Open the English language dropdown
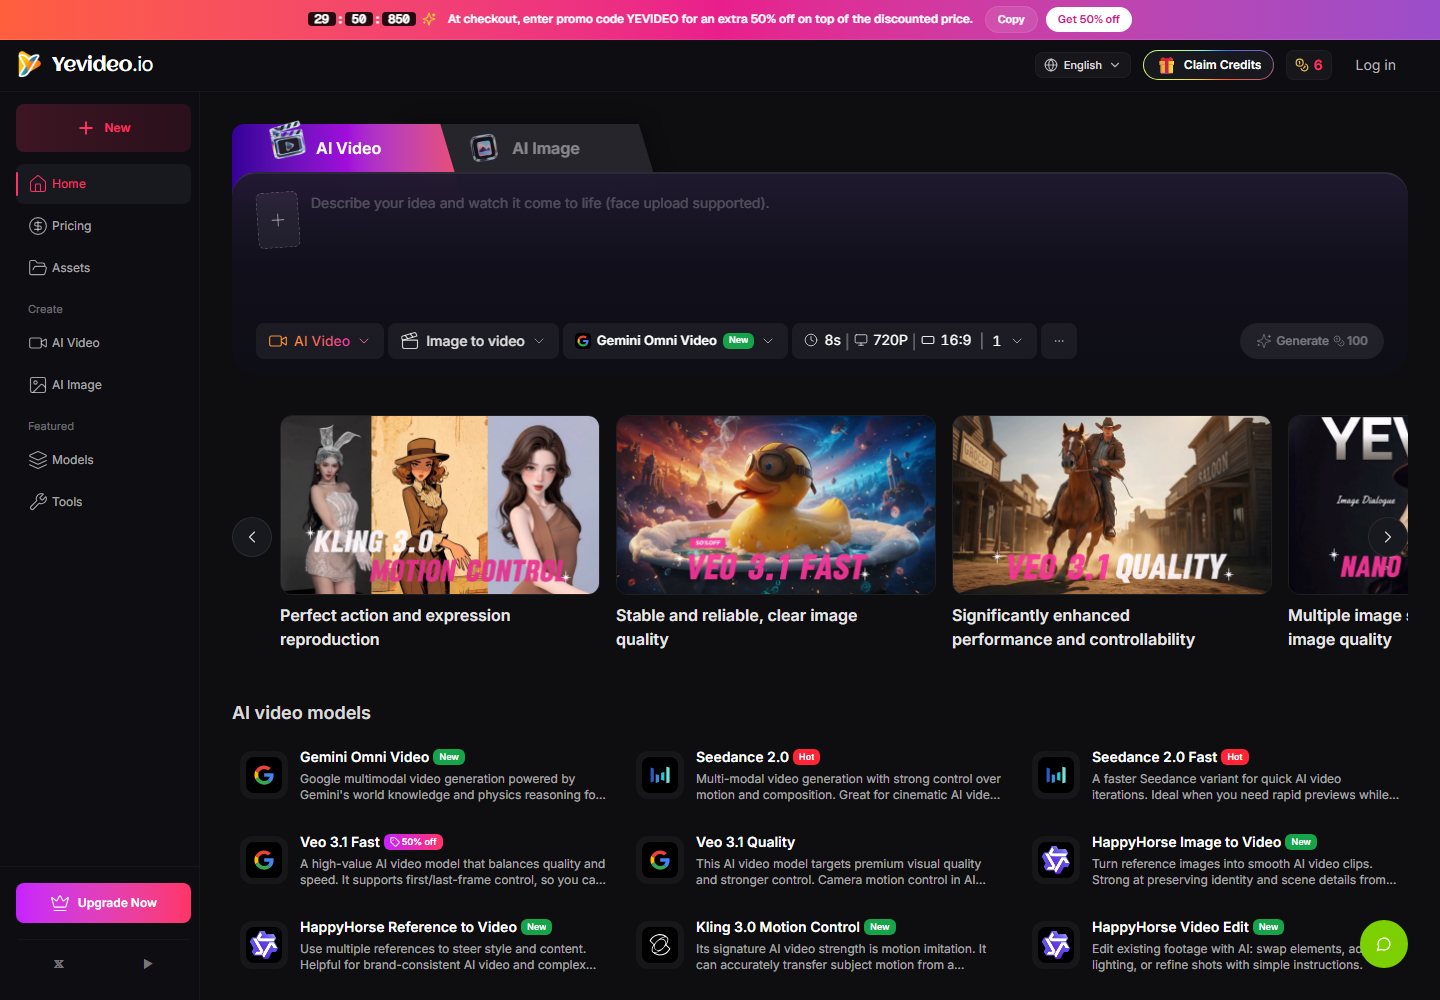 1083,65
